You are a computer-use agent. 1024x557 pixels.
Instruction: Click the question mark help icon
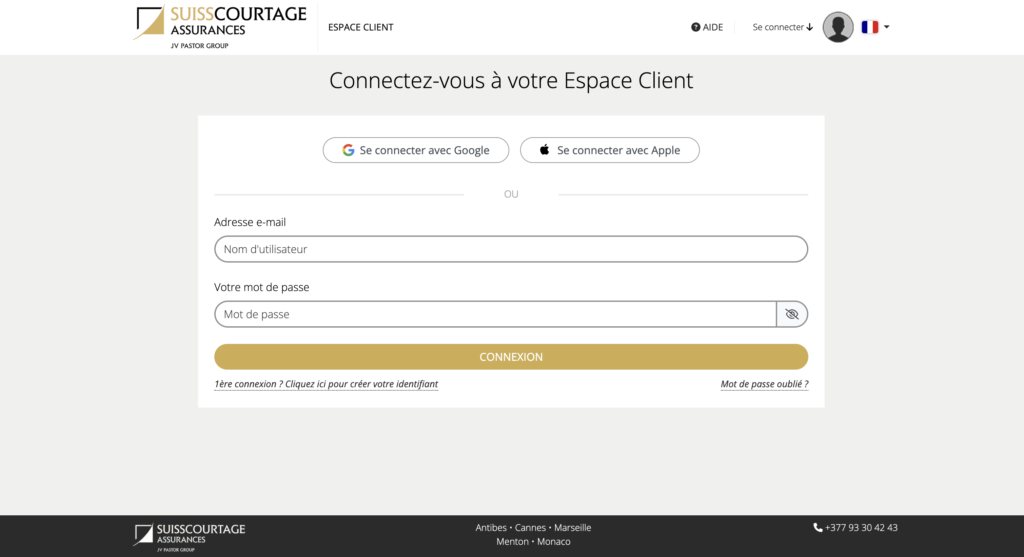(696, 28)
